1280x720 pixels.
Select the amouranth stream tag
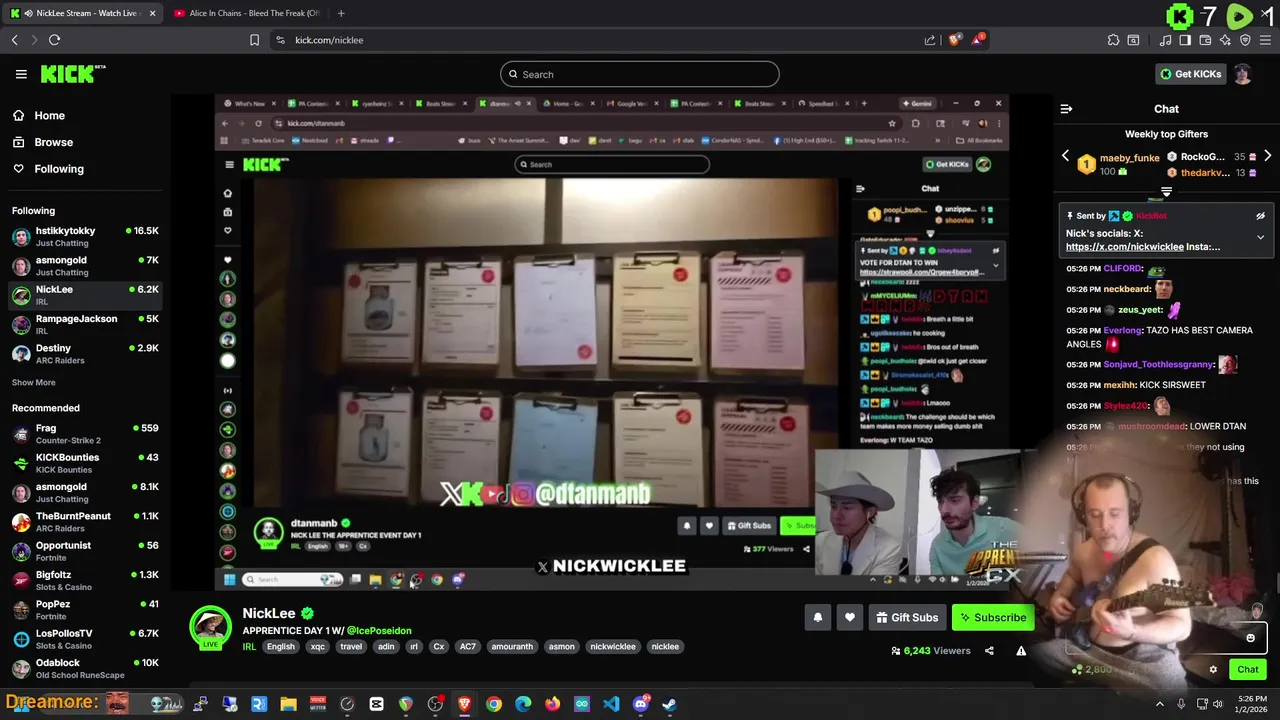pyautogui.click(x=512, y=647)
